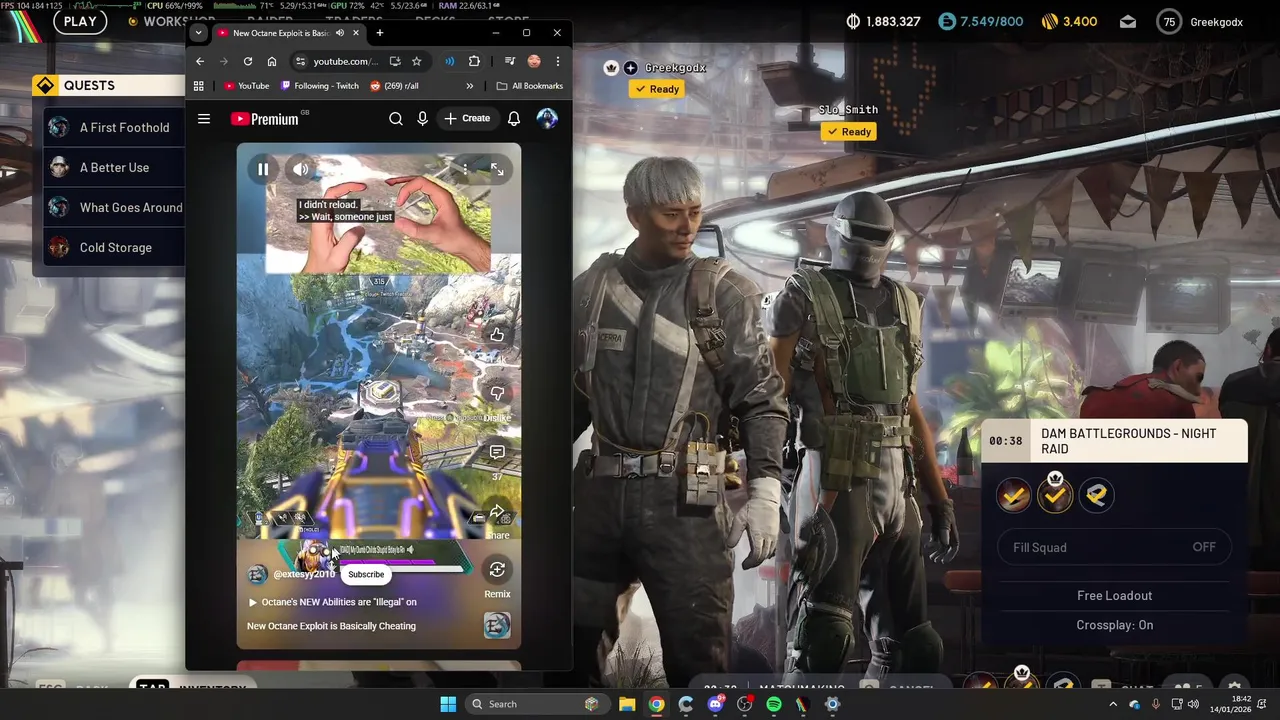Go back in the Chrome browser
This screenshot has width=1280, height=720.
(200, 61)
